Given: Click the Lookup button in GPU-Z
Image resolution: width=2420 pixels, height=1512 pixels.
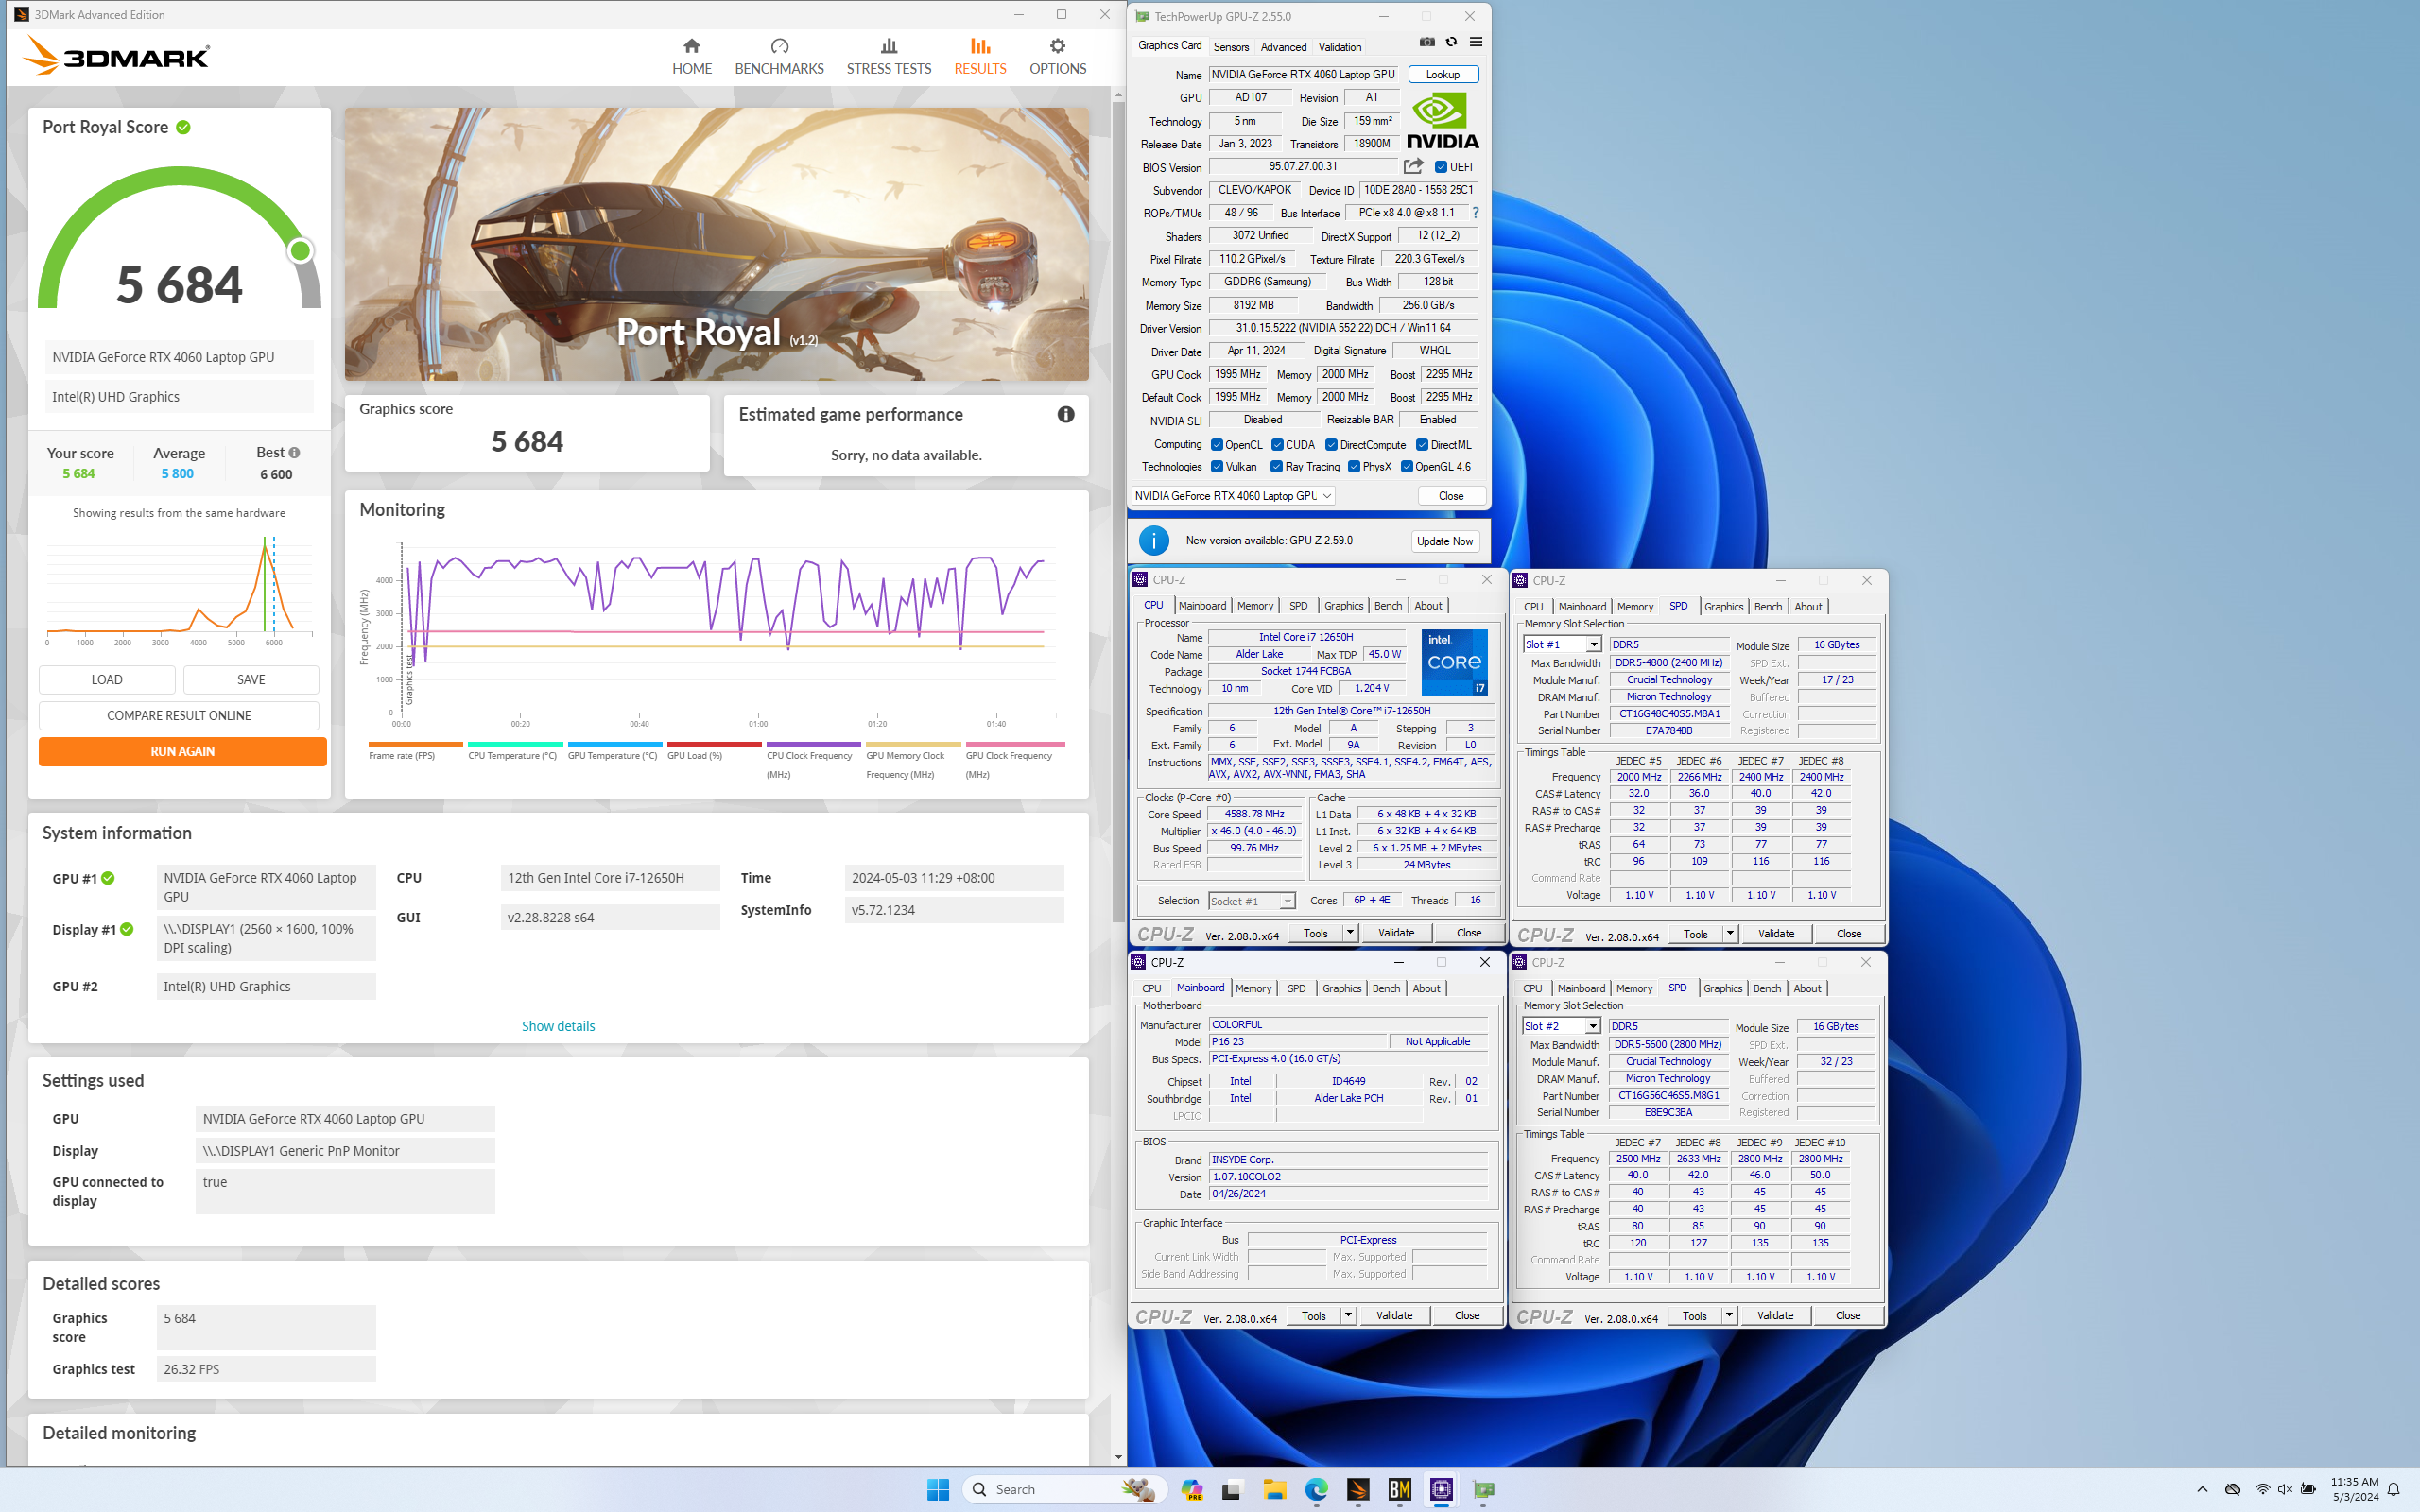Looking at the screenshot, I should 1442,75.
